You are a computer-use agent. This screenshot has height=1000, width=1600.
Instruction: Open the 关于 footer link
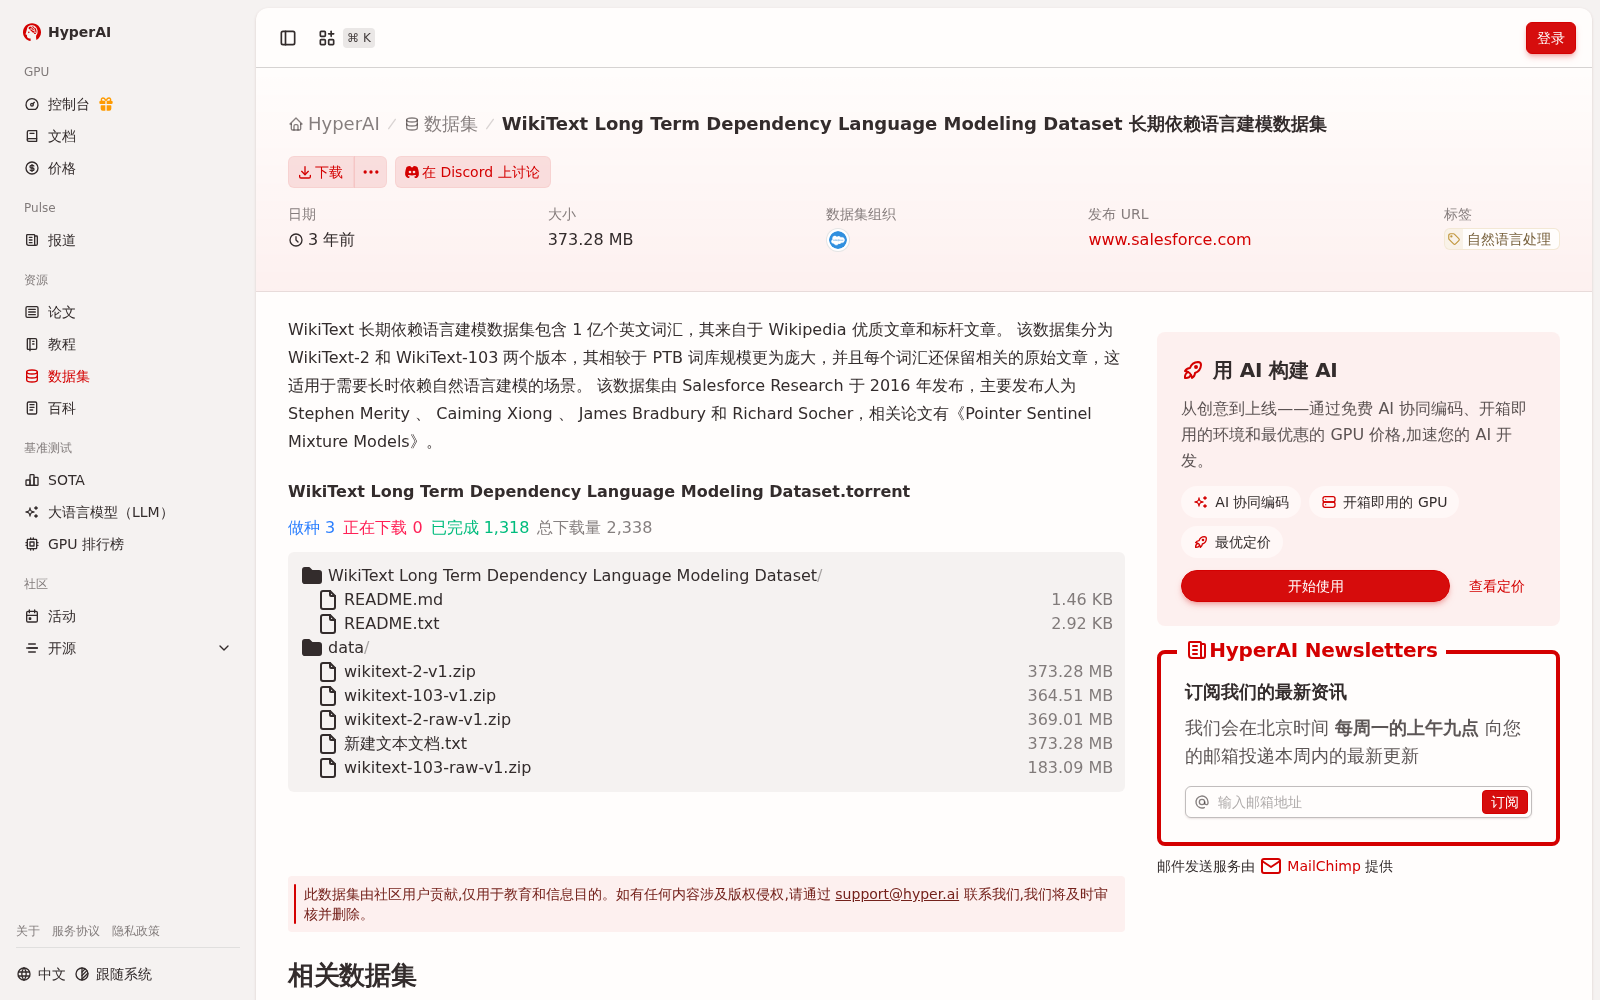(x=28, y=931)
